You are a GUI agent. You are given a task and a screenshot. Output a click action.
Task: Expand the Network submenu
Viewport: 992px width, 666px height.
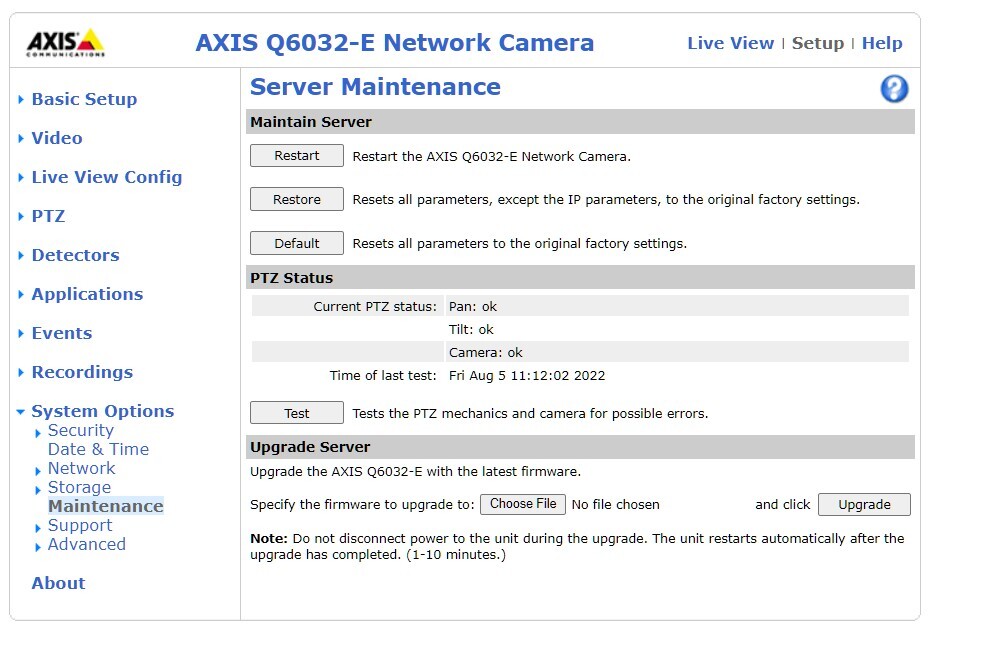[81, 468]
